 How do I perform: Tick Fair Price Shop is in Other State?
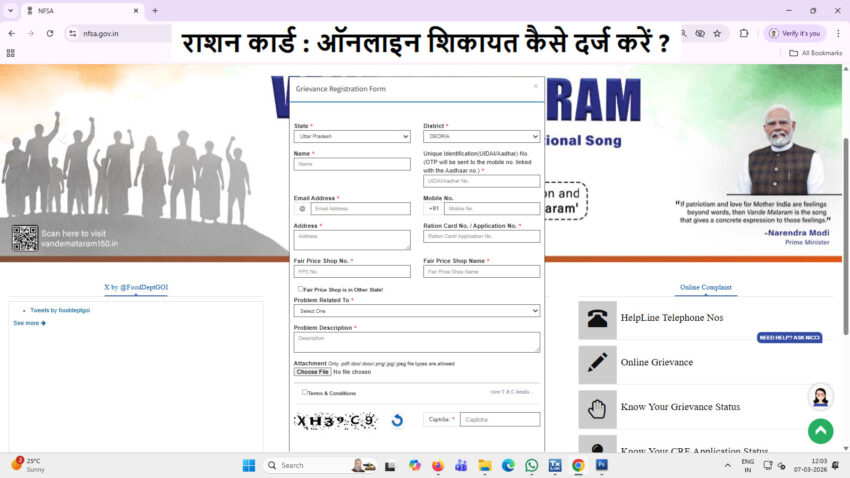tap(300, 289)
